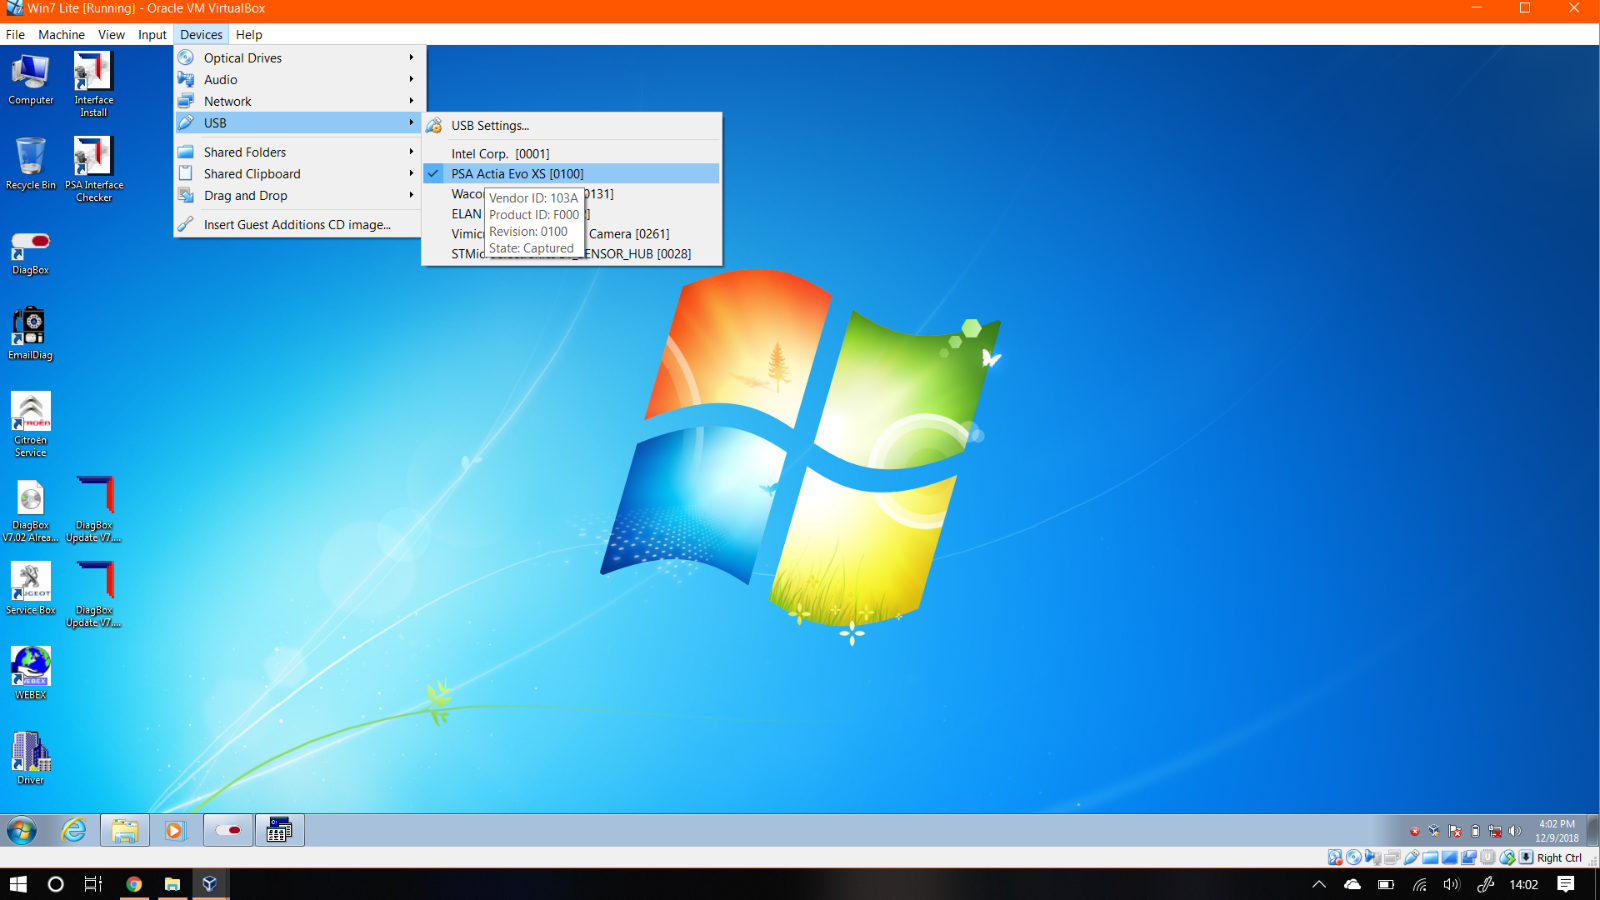Select the Citroën Service desktop shortcut

(31, 425)
